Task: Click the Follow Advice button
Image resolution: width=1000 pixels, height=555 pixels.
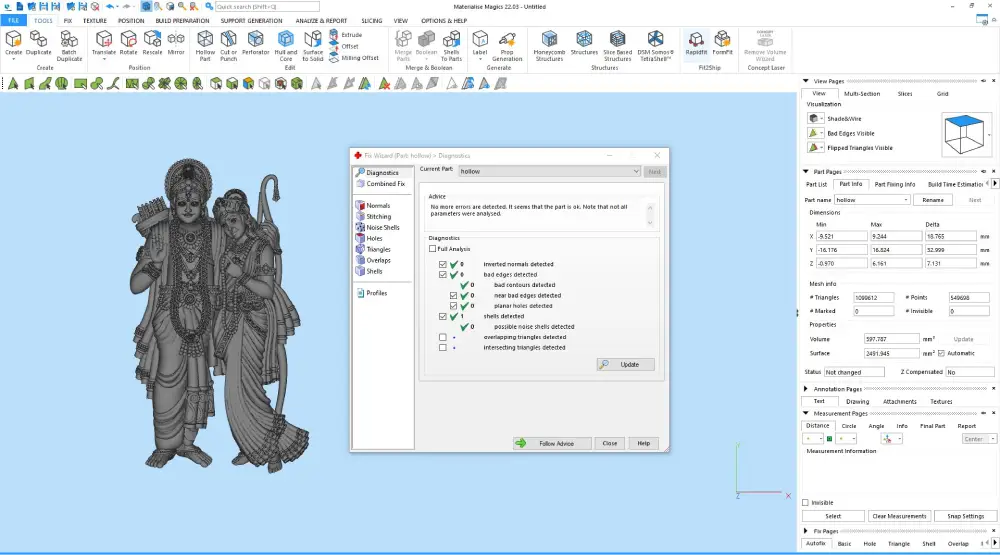Action: [552, 443]
